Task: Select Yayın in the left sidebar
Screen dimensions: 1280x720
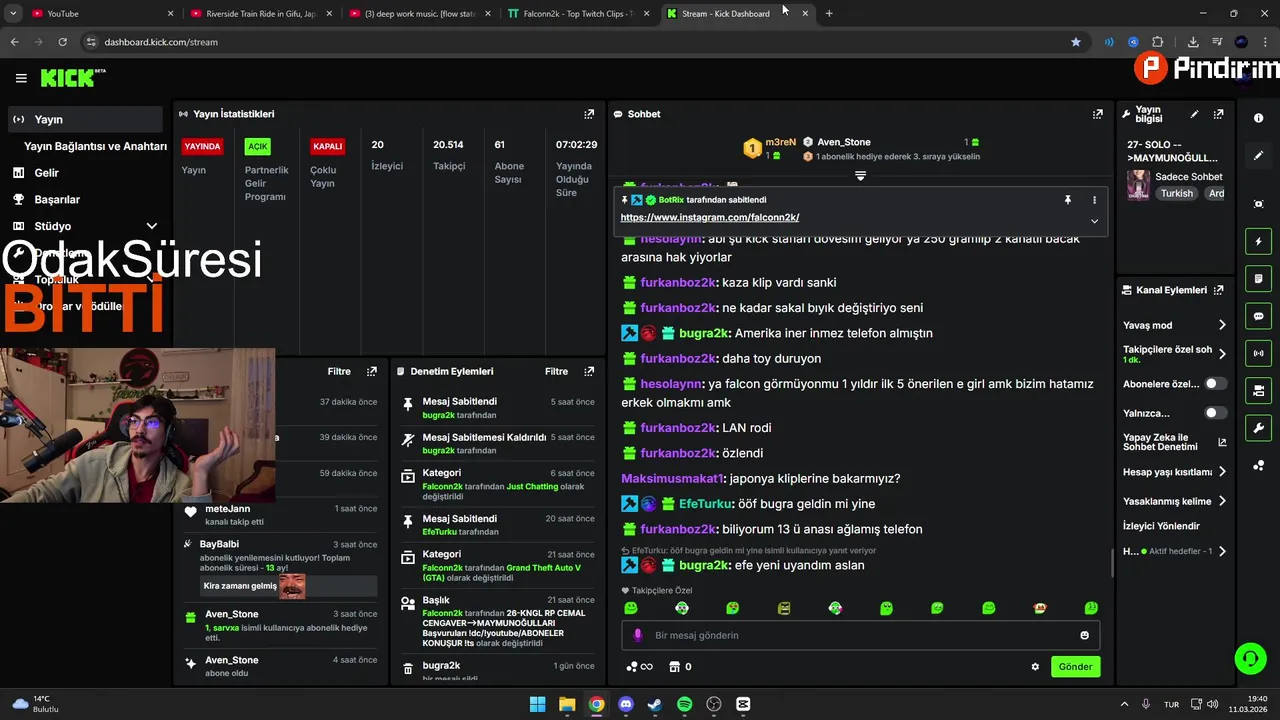Action: pos(84,119)
